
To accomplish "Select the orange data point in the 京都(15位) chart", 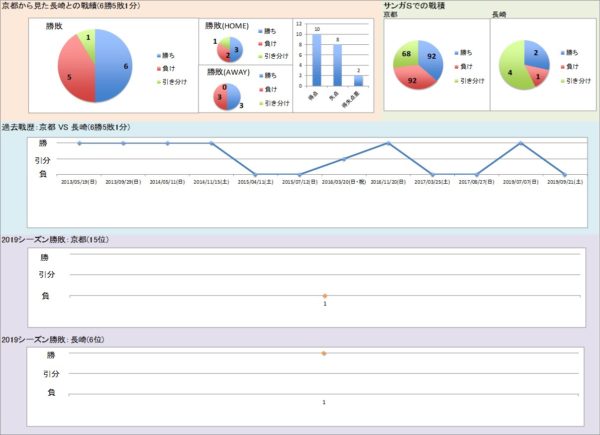I will pos(325,296).
